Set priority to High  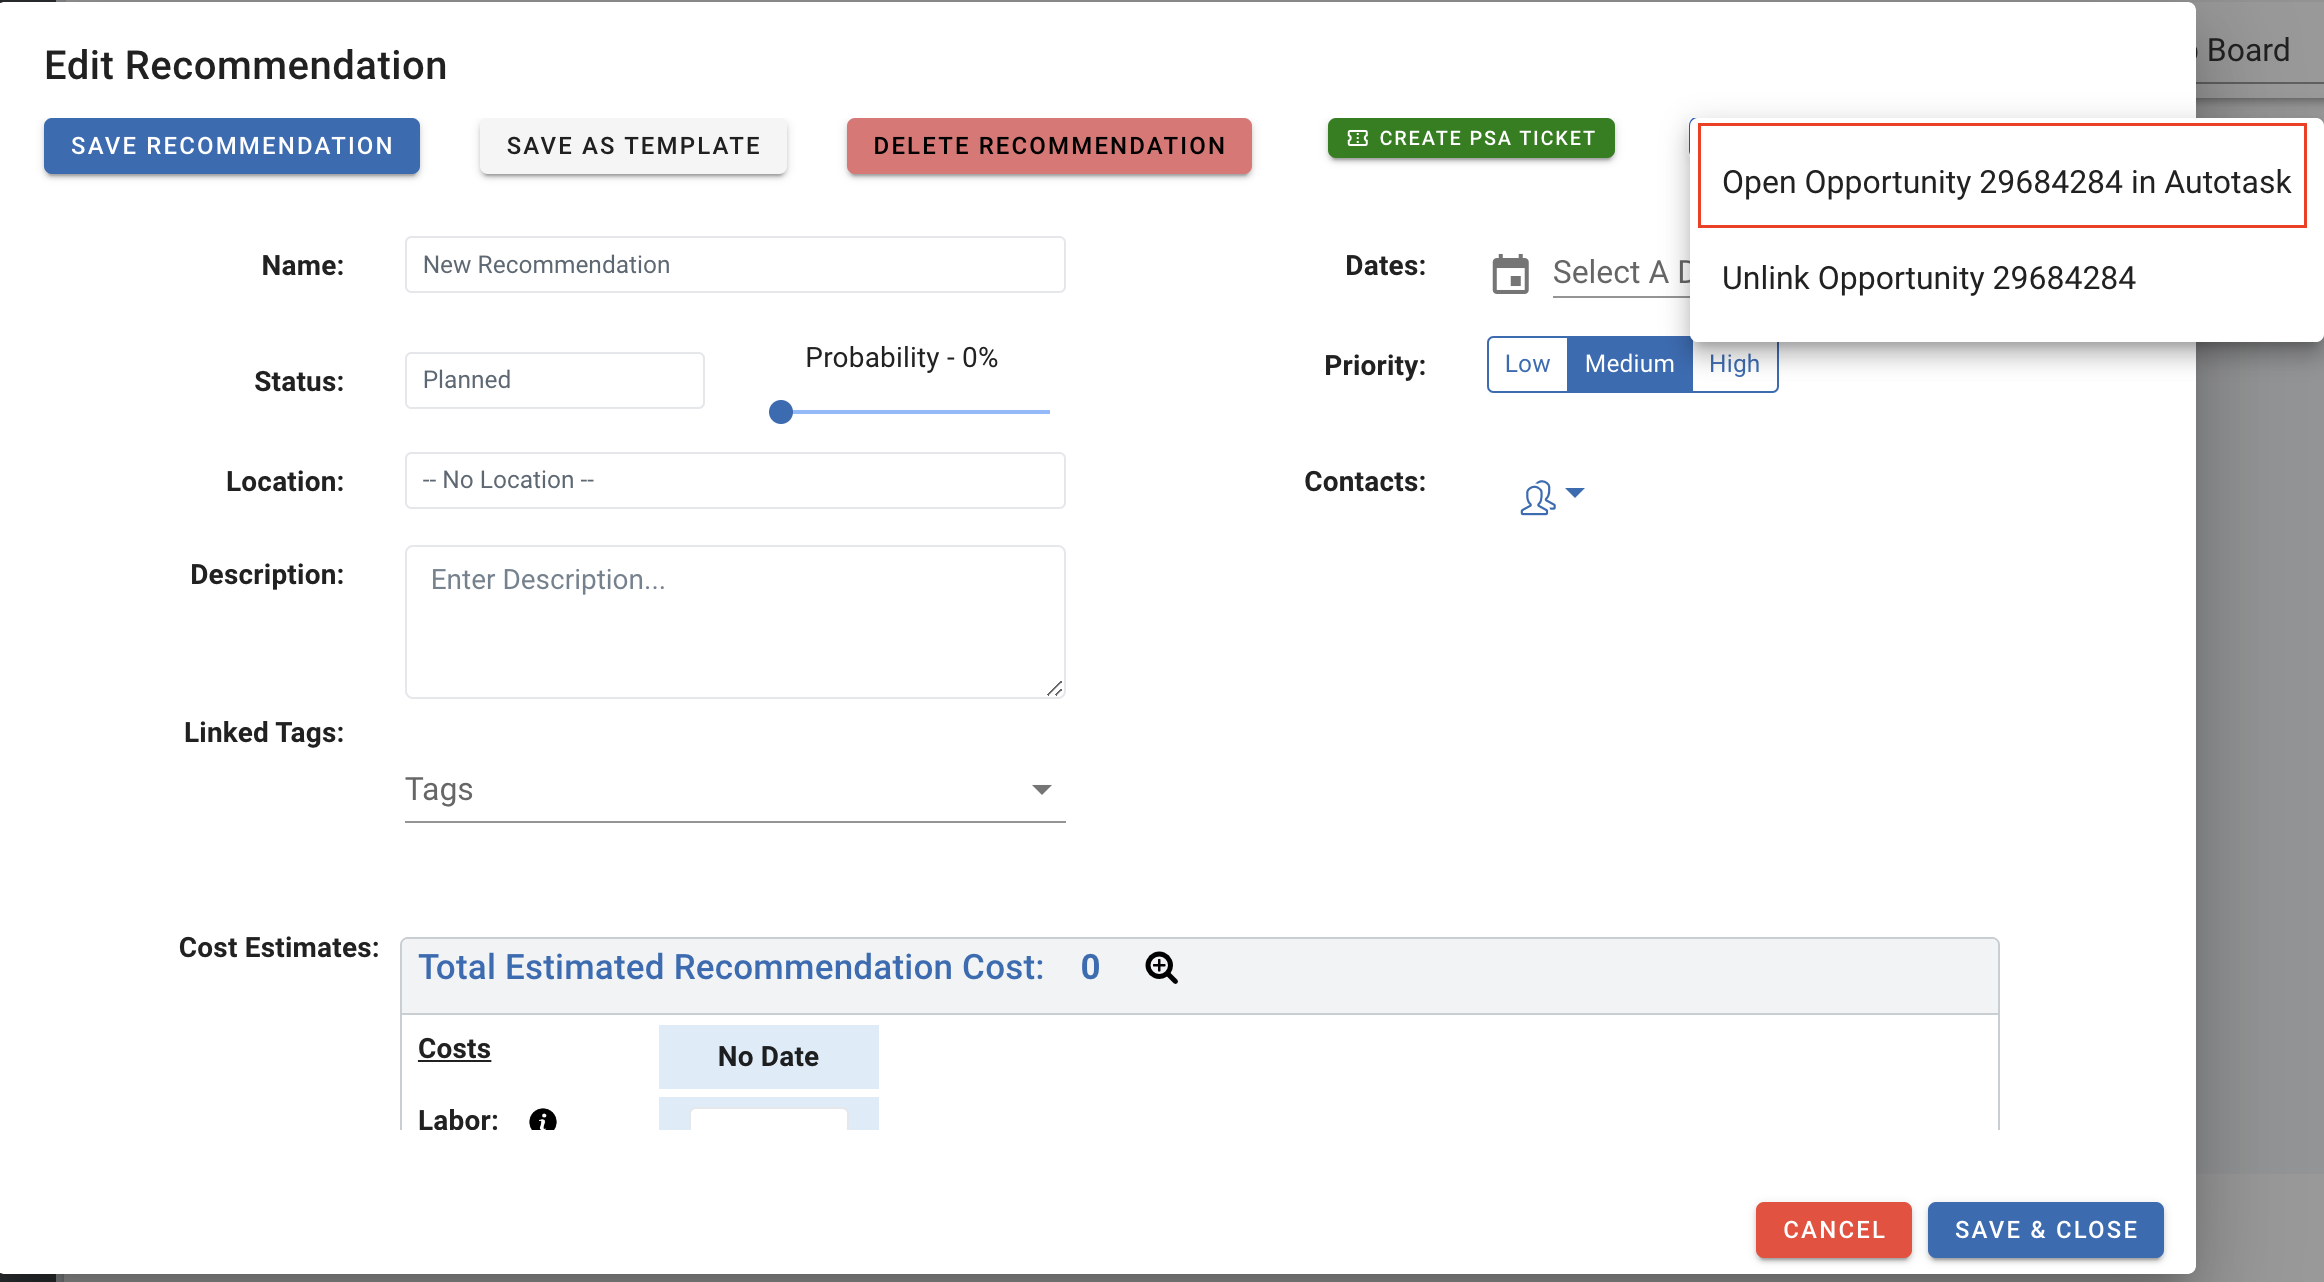click(1734, 364)
